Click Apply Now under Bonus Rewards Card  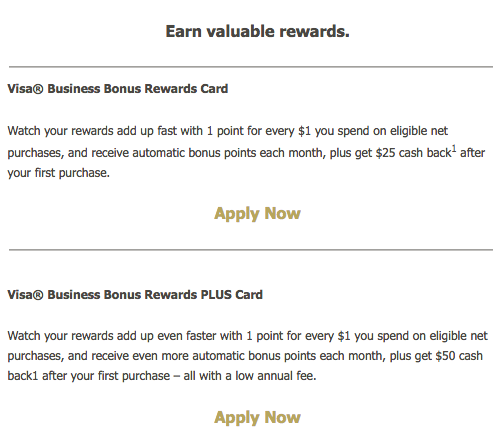pos(257,213)
